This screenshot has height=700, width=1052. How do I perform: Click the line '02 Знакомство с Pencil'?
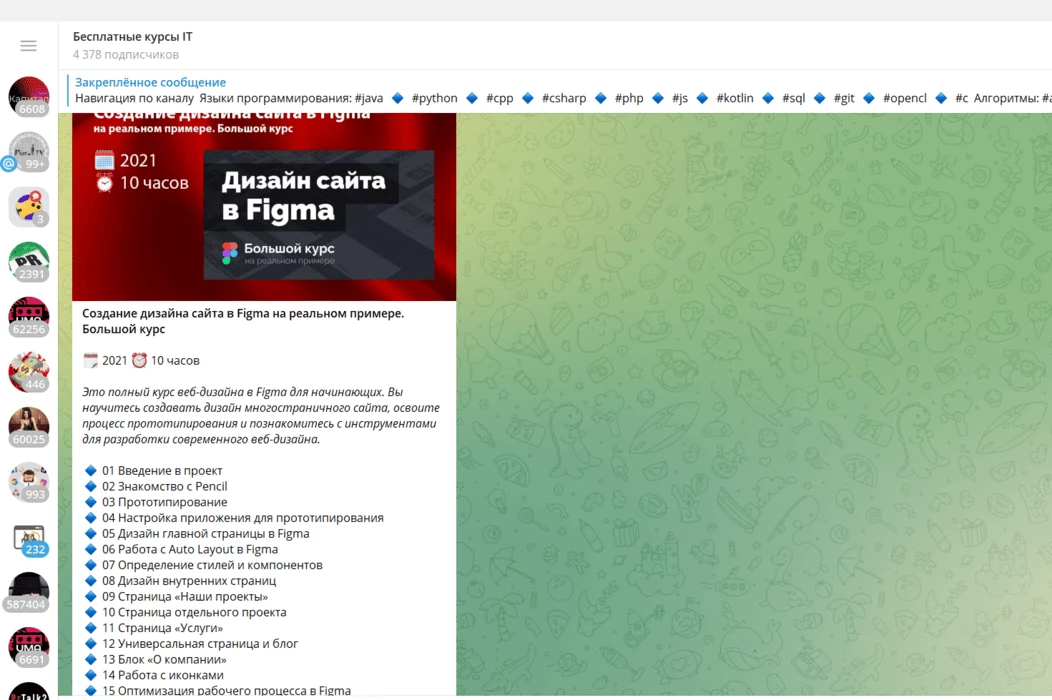tap(164, 486)
